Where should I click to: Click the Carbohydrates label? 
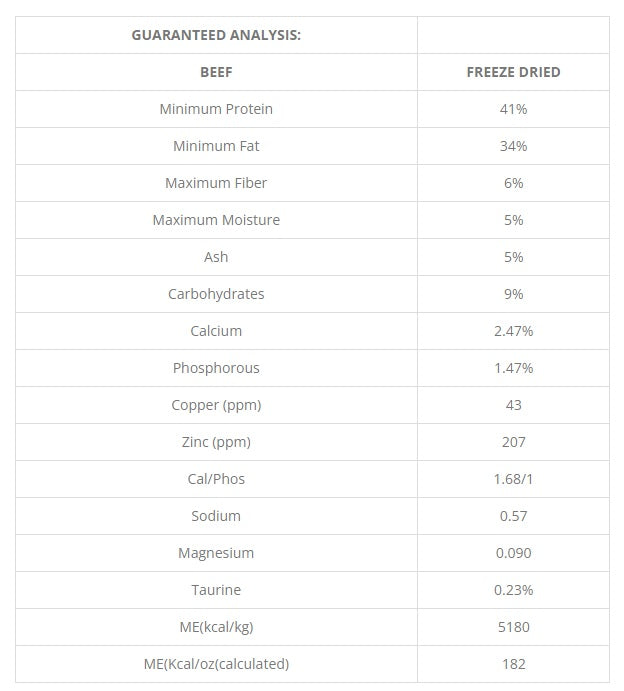point(216,294)
